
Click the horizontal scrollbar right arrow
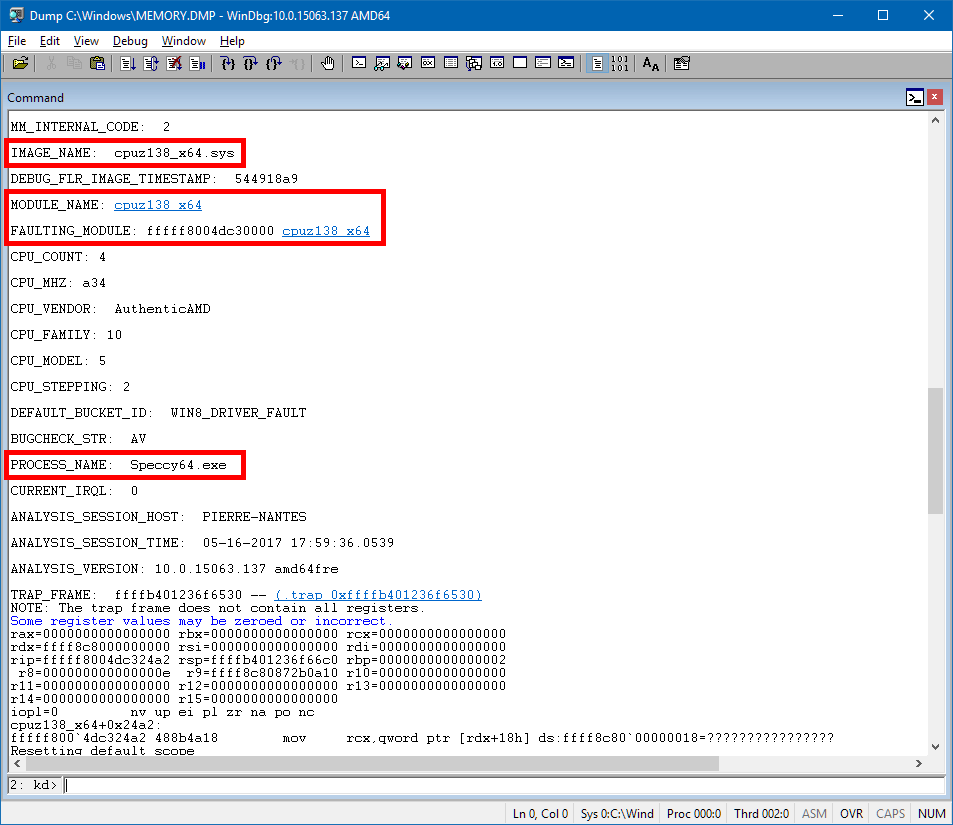[918, 763]
